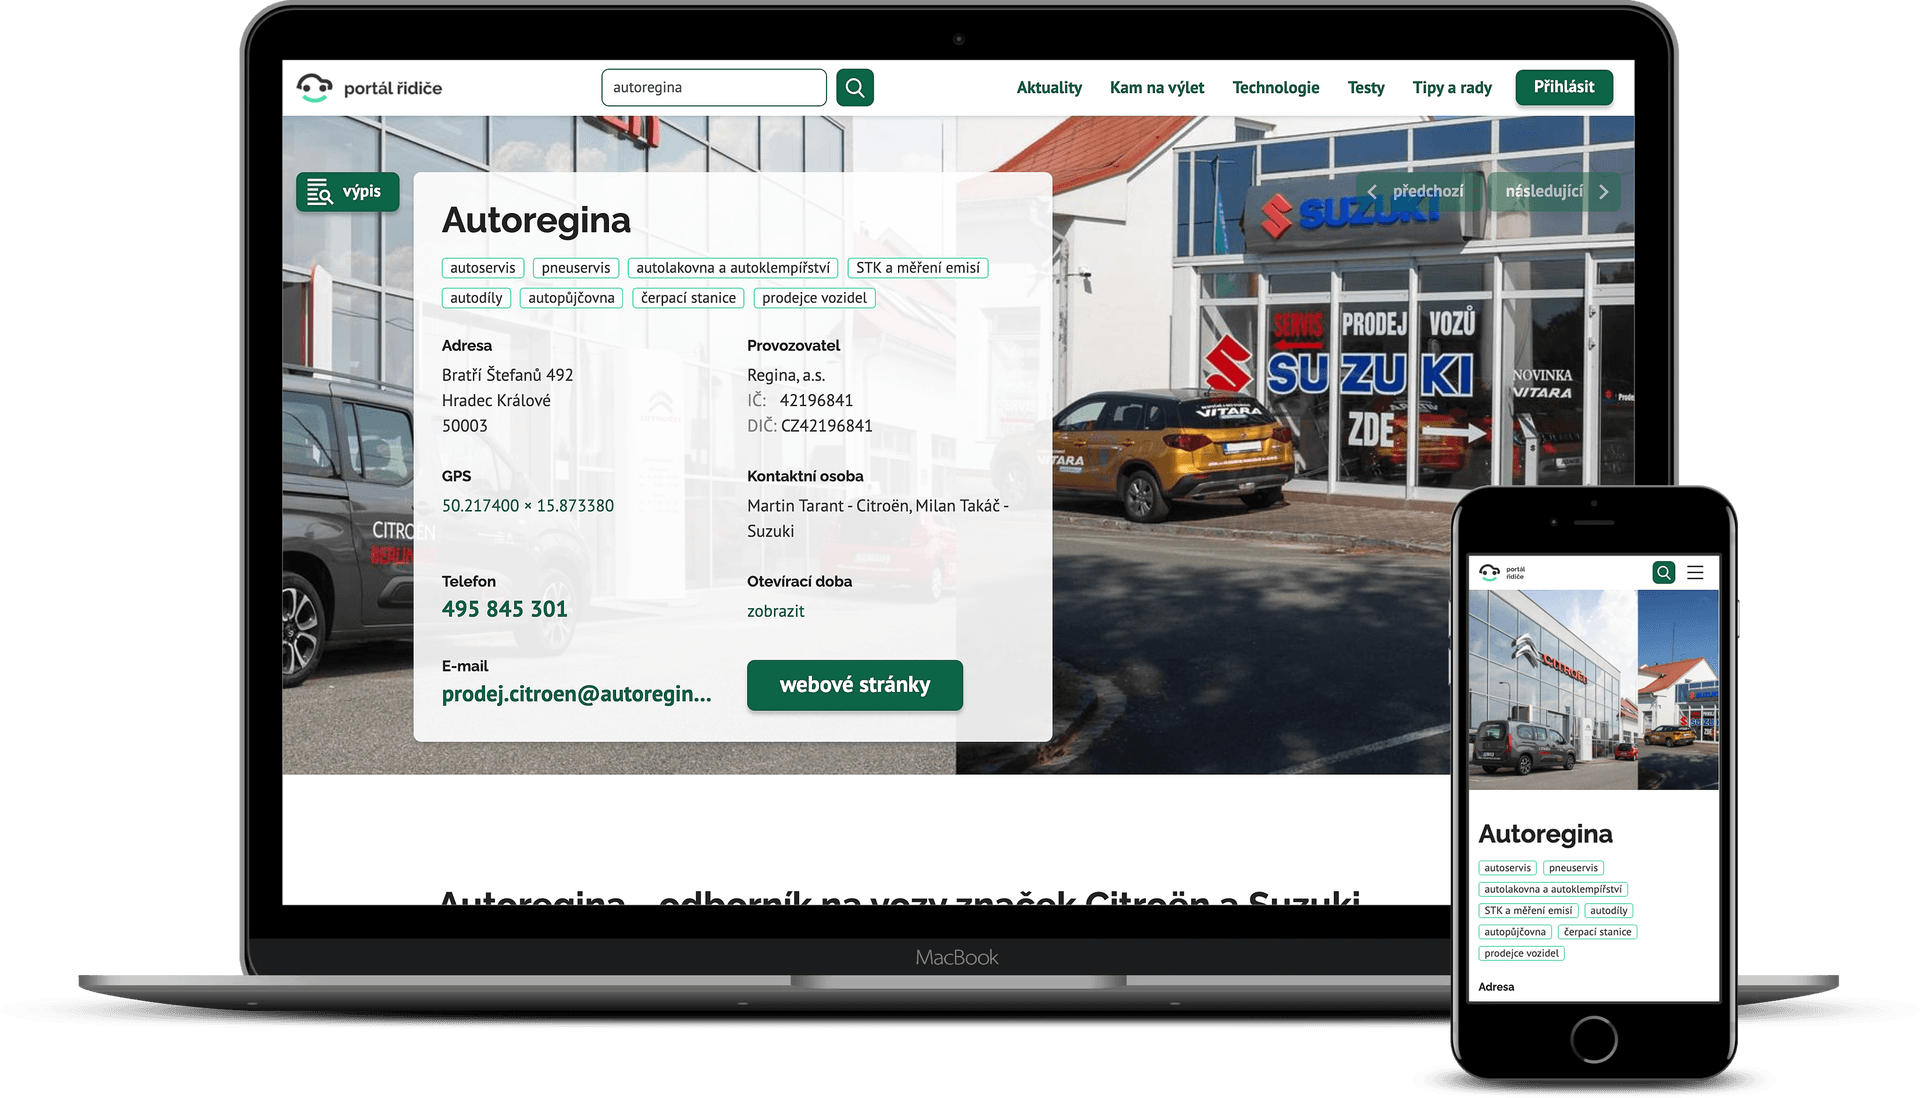Click the phone's home button
The height and width of the screenshot is (1098, 1920).
pyautogui.click(x=1594, y=1040)
